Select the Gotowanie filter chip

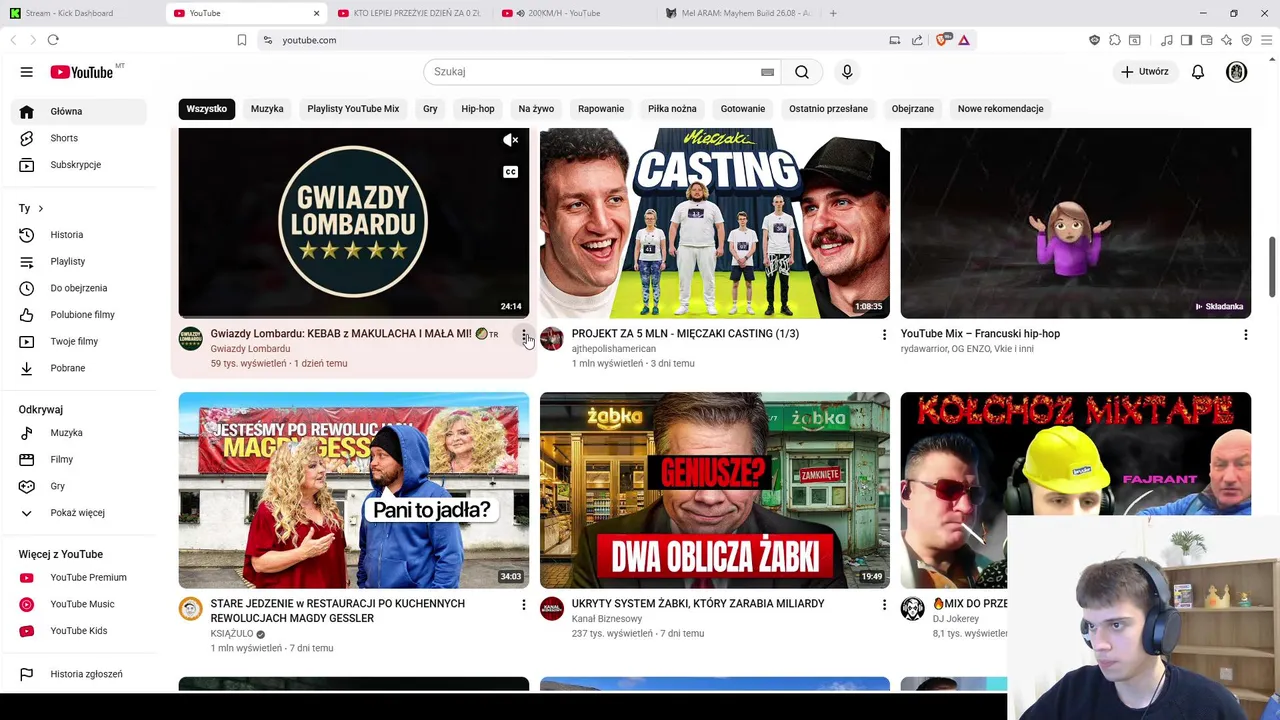tap(743, 108)
